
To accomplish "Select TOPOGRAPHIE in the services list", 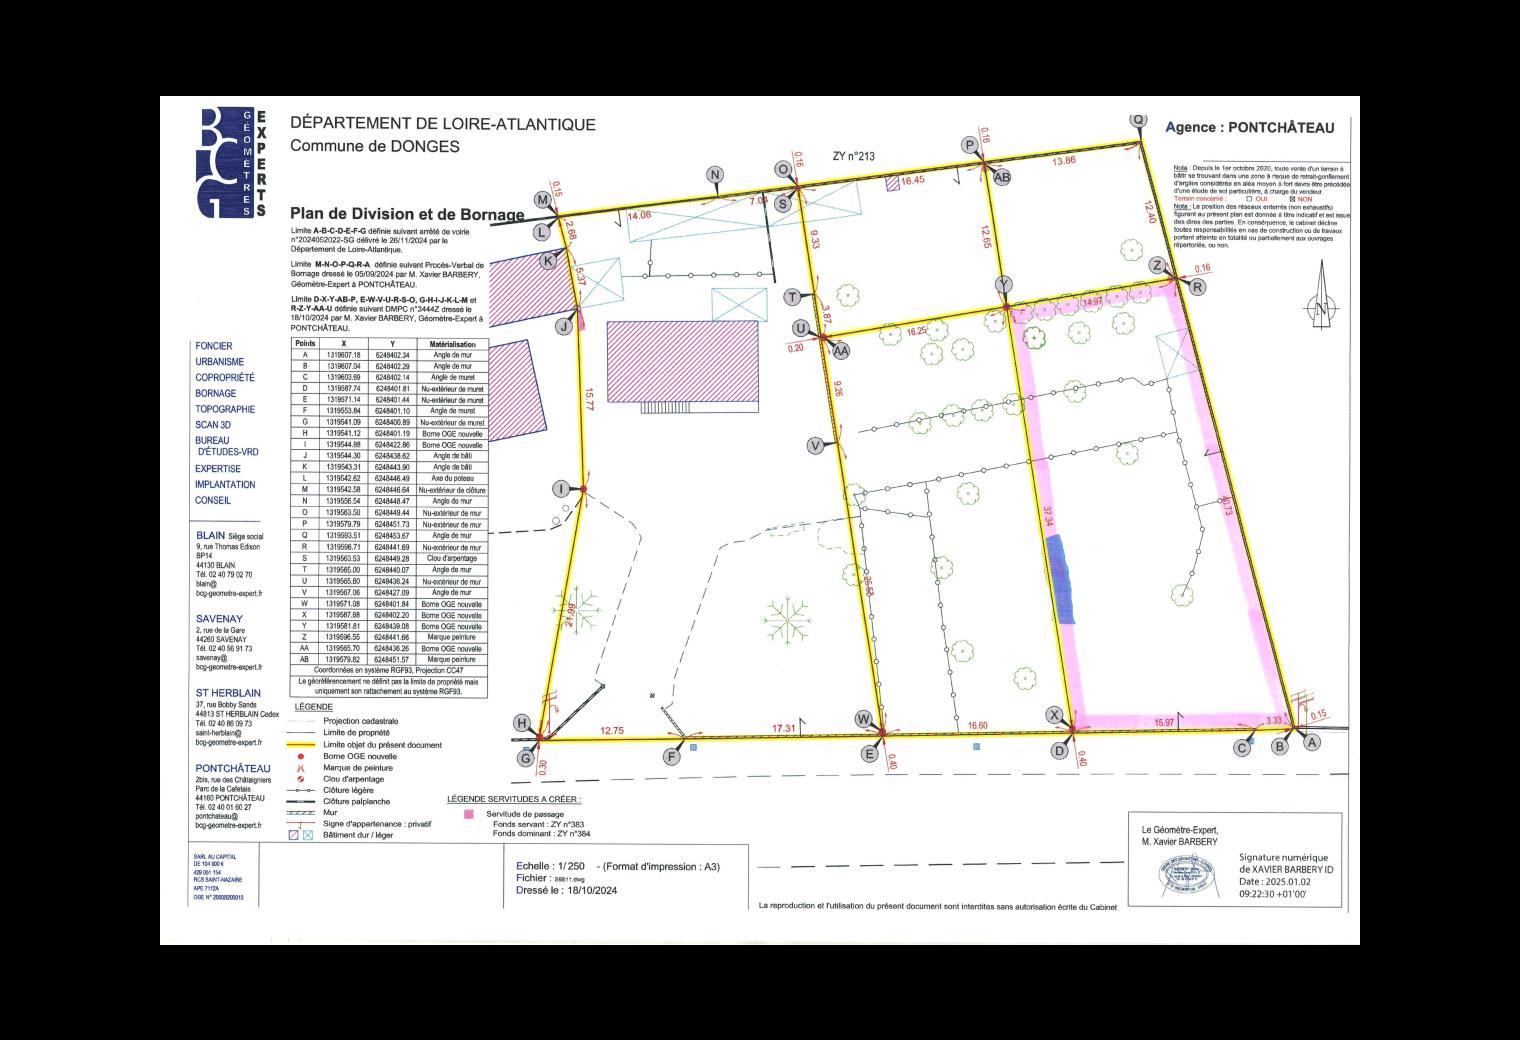I will click(x=225, y=409).
